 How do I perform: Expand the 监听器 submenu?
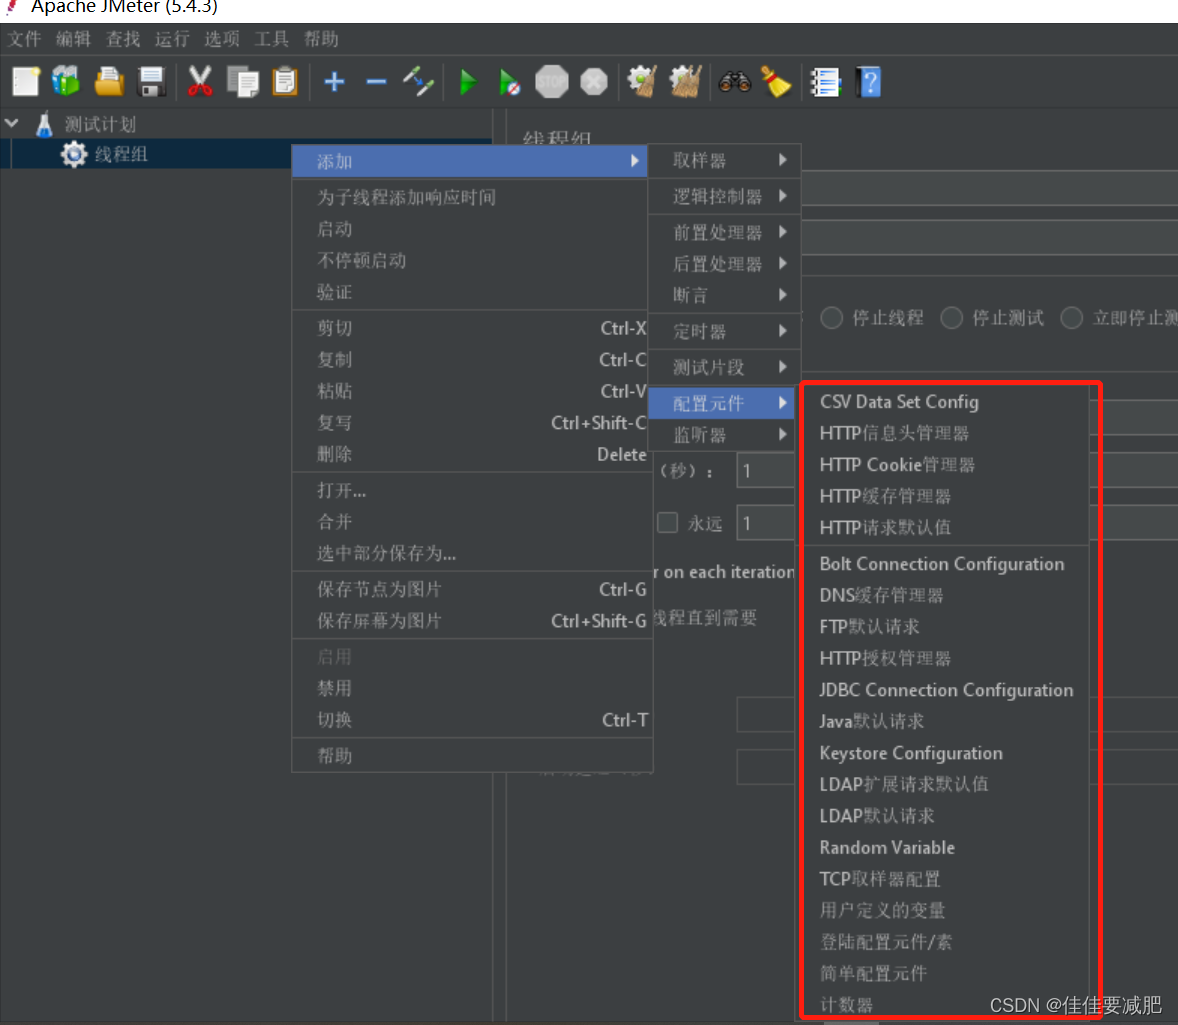pyautogui.click(x=722, y=435)
